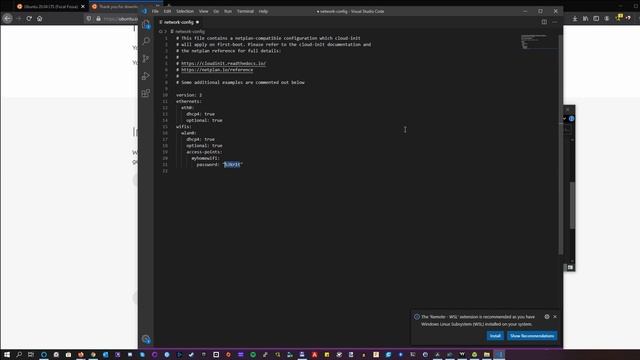This screenshot has height=360, width=640.
Task: Go to Firefox home page
Action: tap(40, 18)
